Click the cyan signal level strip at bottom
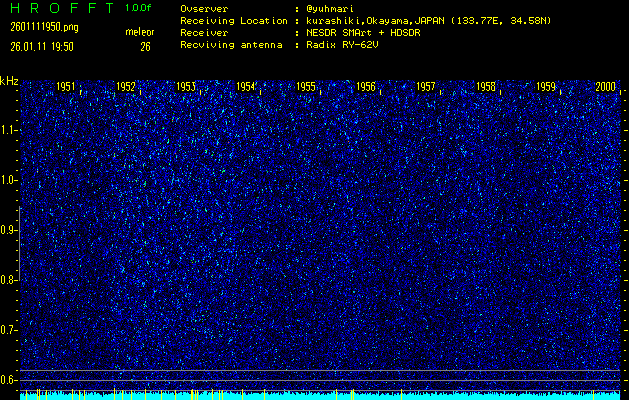629x400 pixels. [320, 395]
